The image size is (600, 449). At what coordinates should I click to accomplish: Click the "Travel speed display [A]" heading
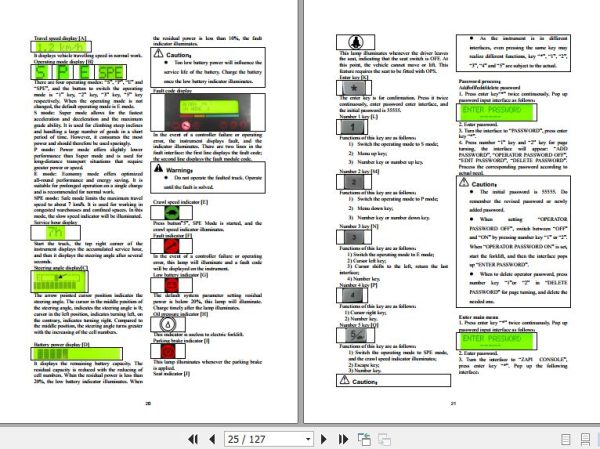click(60, 38)
